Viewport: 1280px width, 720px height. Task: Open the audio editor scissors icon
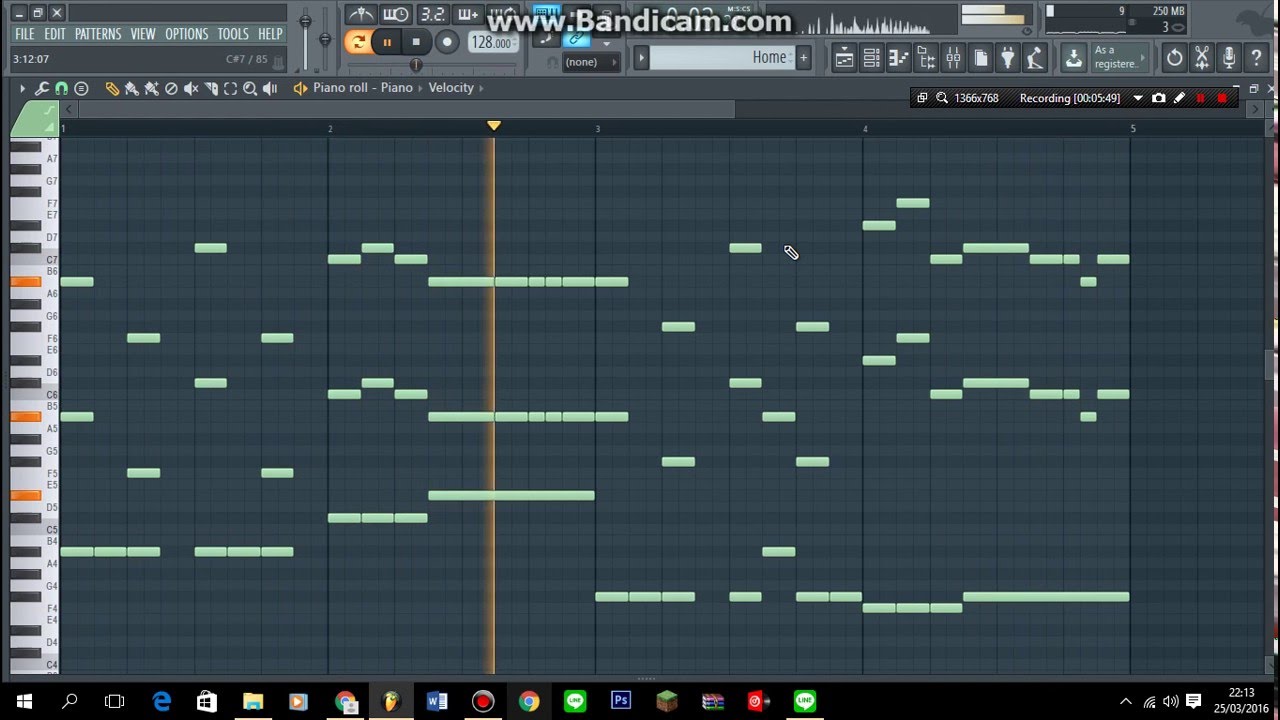pyautogui.click(x=1202, y=58)
